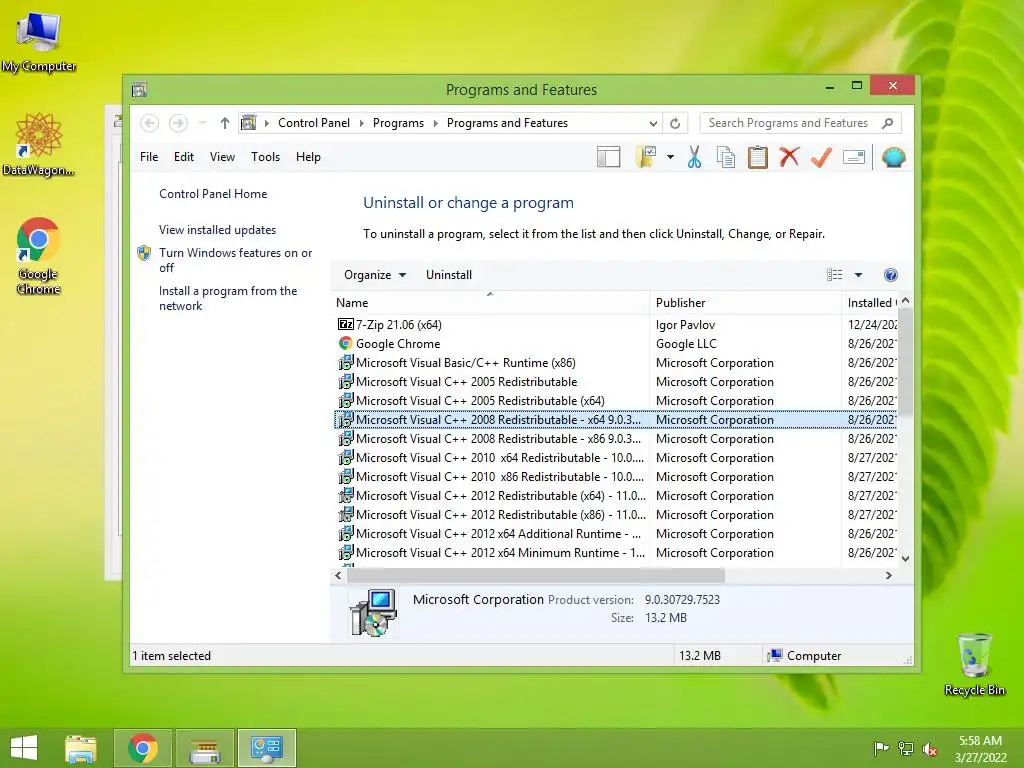Open the Edit menu
Viewport: 1024px width, 768px height.
184,157
